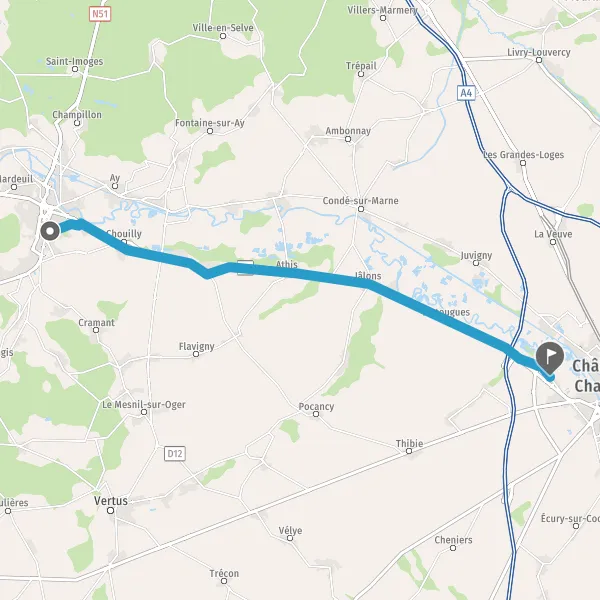Click the D12 road shield
Viewport: 600px width, 600px height.
(175, 453)
